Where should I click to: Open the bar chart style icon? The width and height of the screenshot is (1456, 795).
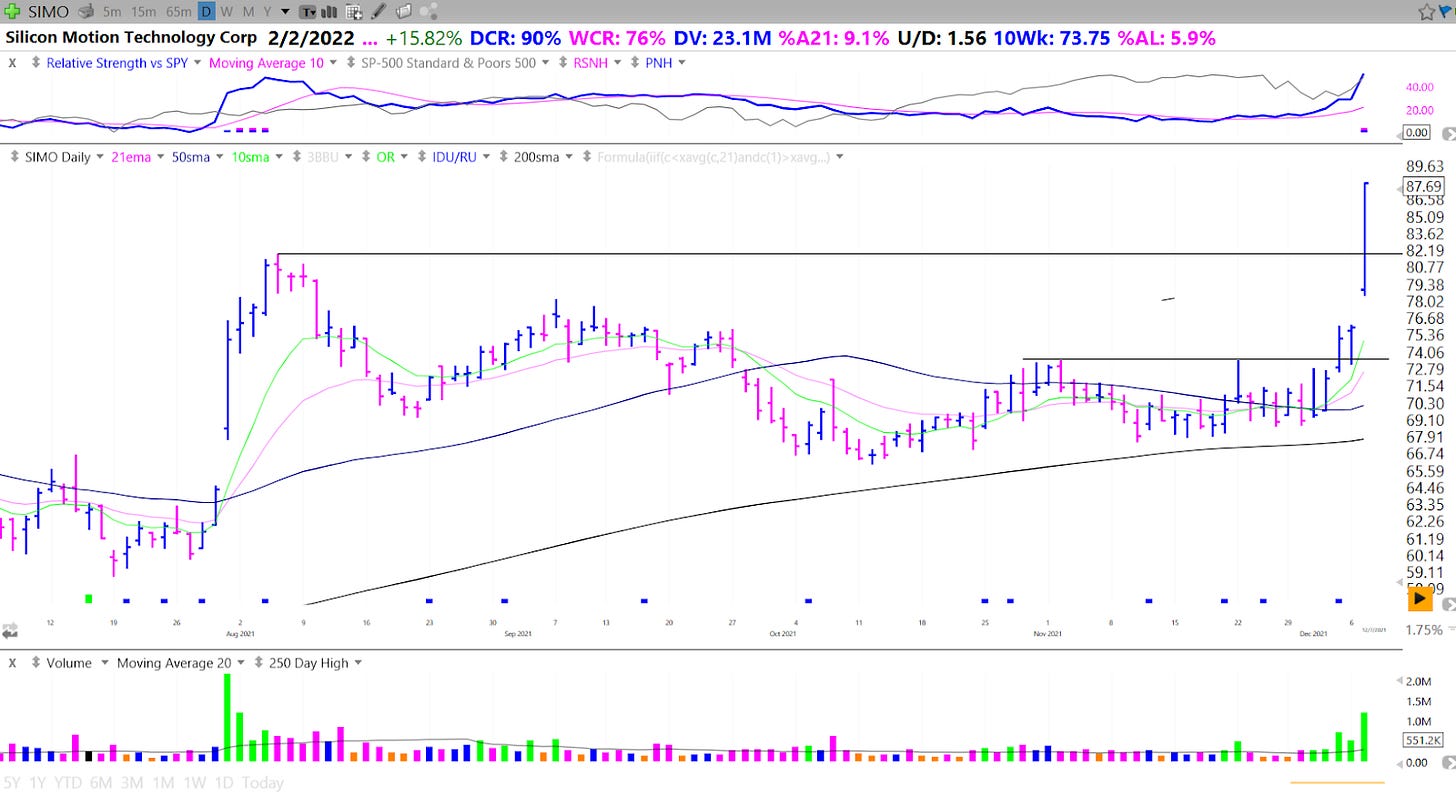coord(329,11)
